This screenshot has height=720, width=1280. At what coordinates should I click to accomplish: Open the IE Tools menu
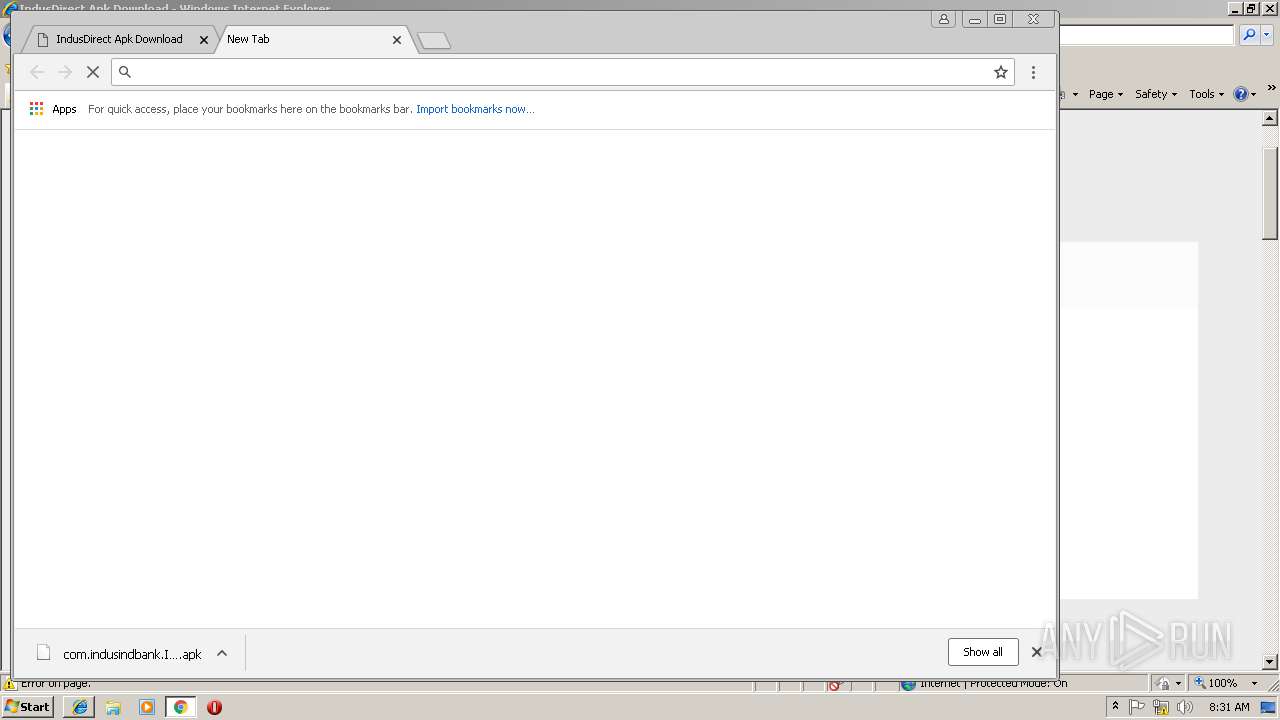(x=1206, y=94)
